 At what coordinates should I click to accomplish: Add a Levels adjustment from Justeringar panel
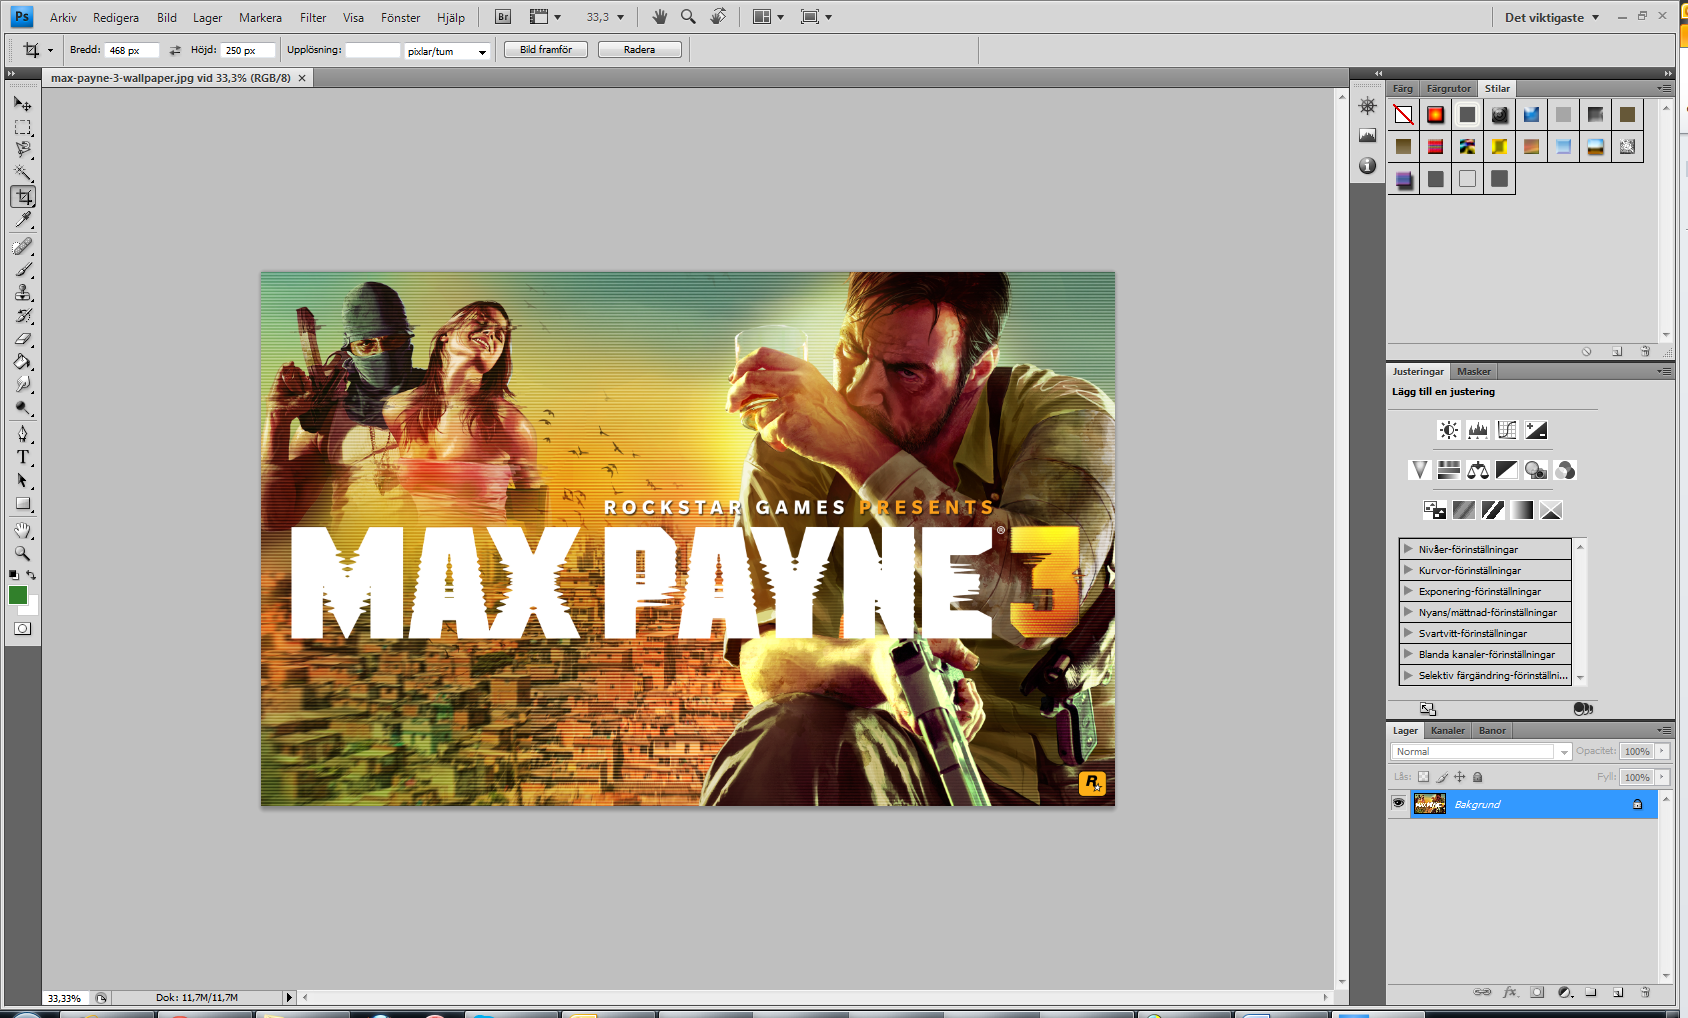point(1478,430)
